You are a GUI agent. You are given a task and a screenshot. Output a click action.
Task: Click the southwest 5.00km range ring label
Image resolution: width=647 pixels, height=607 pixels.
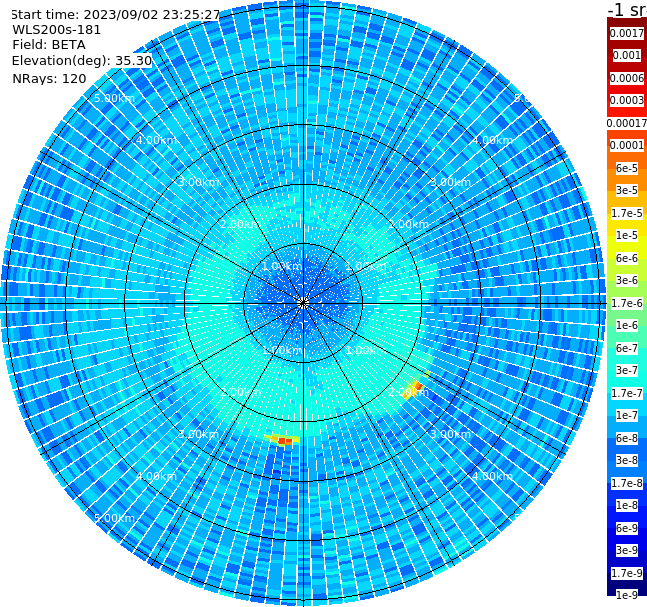click(x=114, y=518)
